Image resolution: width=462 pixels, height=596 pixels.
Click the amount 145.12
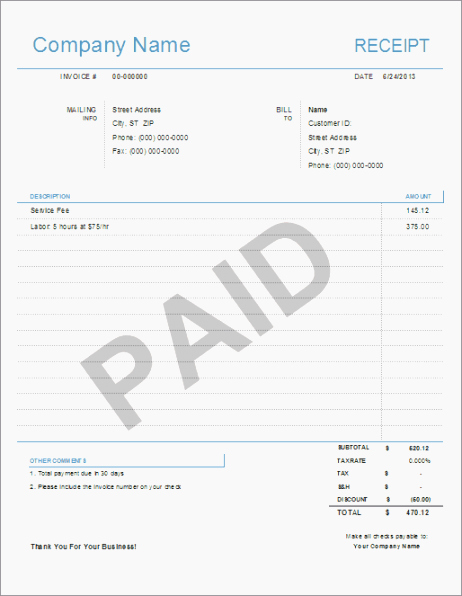coord(418,211)
